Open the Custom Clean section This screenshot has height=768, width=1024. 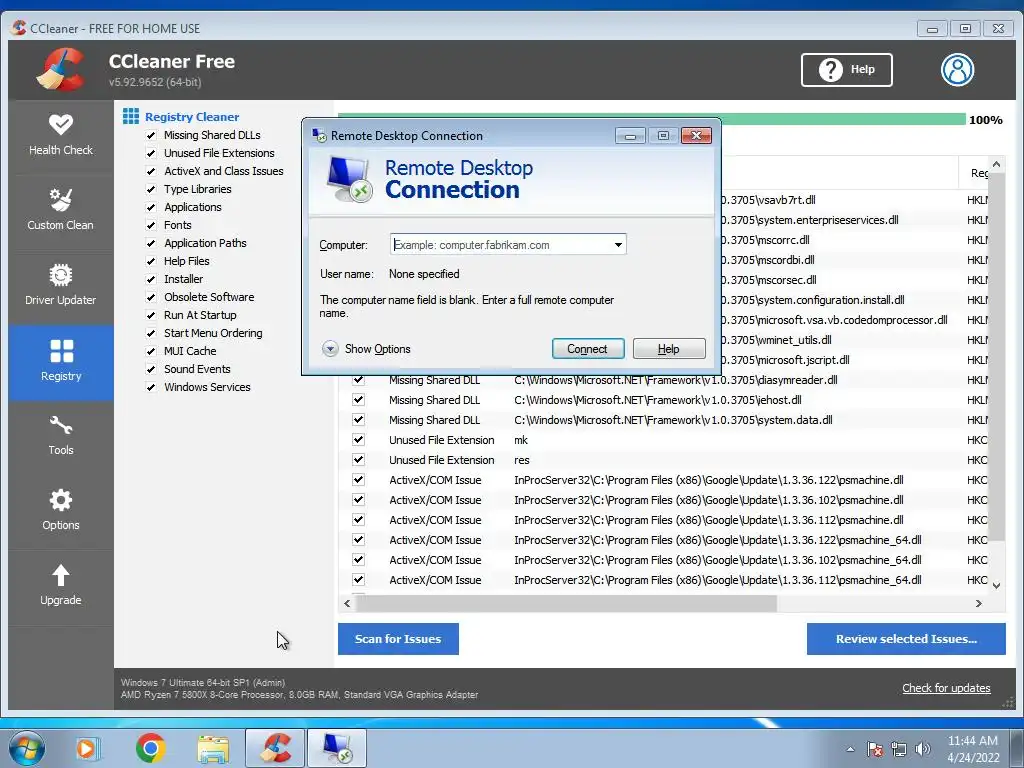click(x=61, y=210)
